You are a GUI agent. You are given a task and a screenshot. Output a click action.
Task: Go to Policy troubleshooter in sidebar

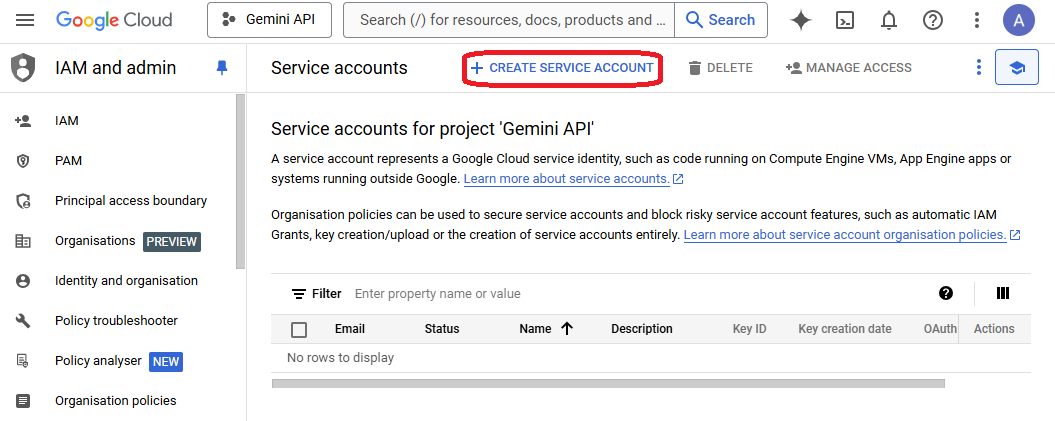coord(116,321)
